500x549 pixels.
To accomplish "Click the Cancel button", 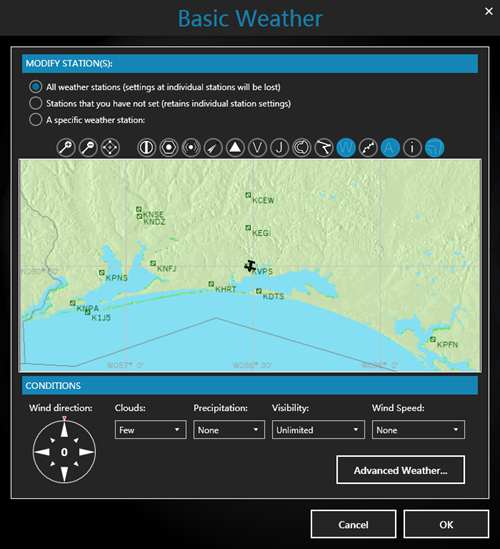I will point(353,524).
